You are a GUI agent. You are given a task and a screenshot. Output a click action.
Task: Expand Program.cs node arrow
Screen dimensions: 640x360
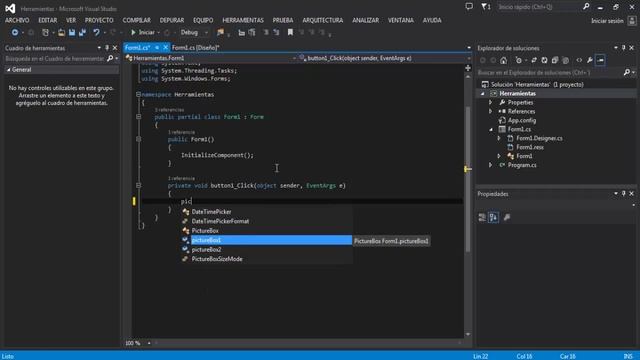point(491,165)
